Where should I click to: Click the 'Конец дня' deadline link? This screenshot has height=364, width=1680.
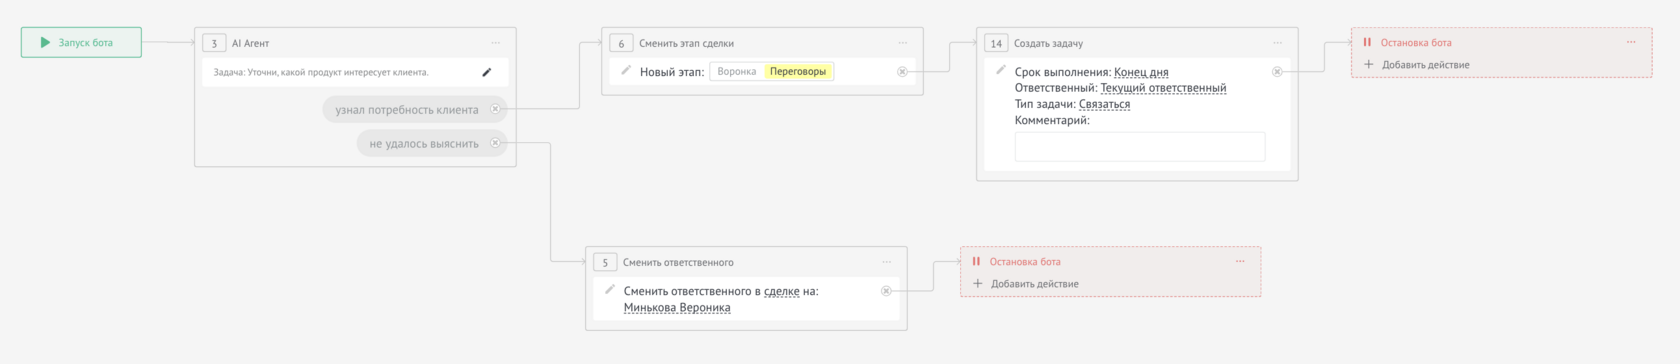[1141, 72]
